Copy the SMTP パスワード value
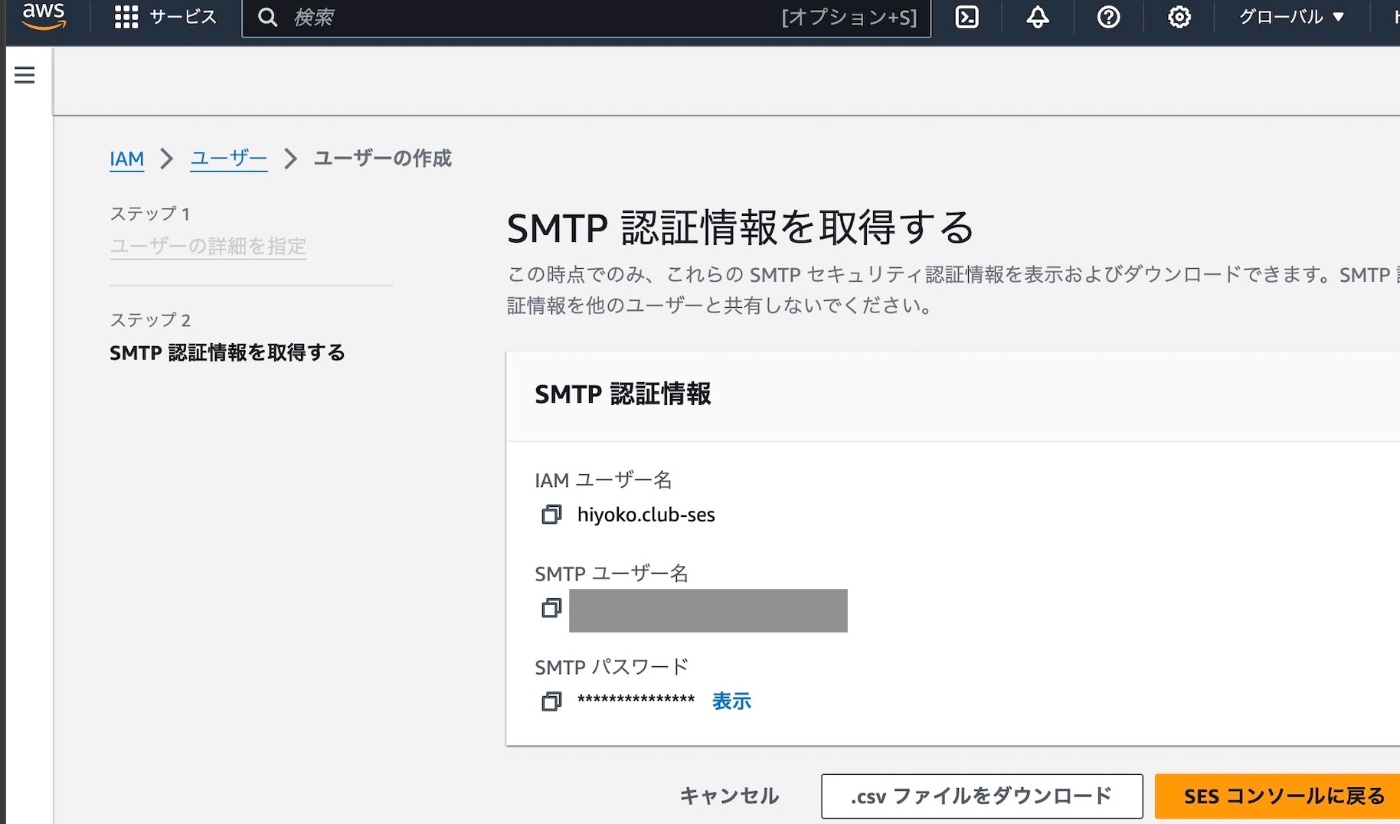This screenshot has width=1400, height=824. tap(551, 701)
